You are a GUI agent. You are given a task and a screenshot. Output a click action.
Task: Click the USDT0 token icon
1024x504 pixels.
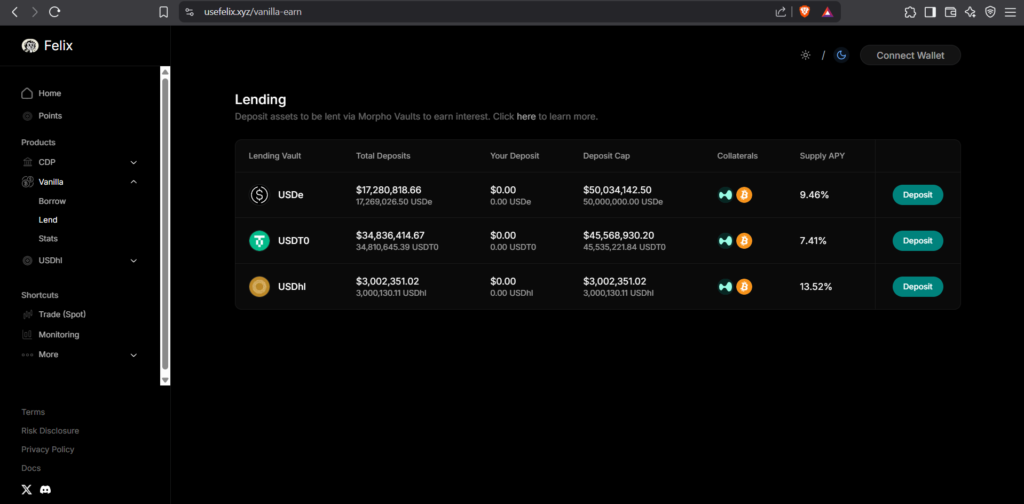tap(259, 240)
